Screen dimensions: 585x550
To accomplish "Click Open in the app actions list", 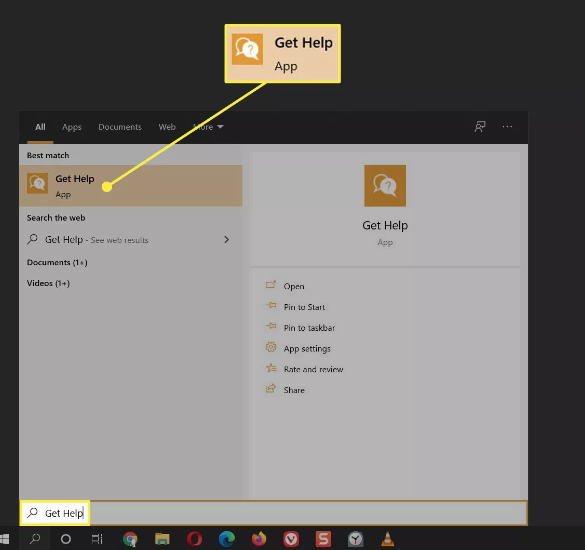I will tap(294, 286).
